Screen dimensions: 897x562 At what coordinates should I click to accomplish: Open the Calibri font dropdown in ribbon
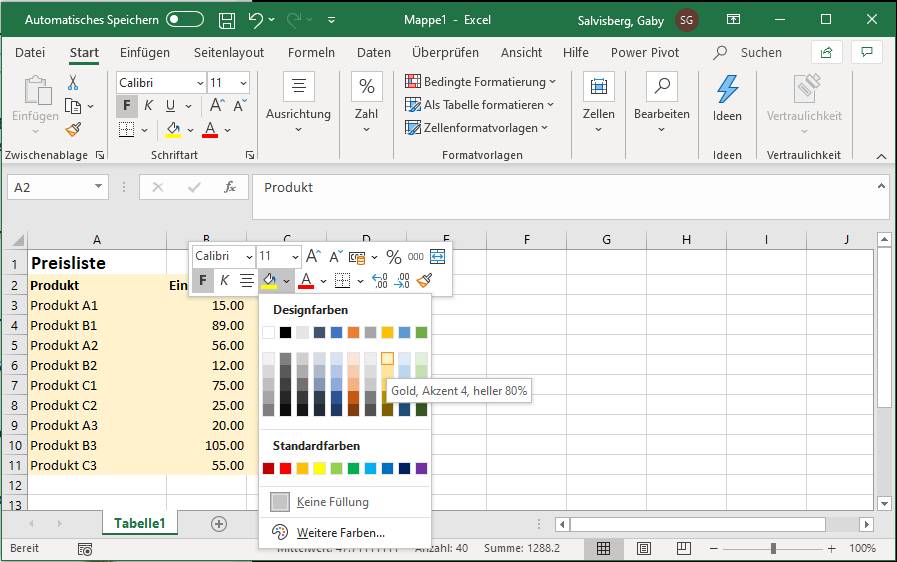(199, 83)
